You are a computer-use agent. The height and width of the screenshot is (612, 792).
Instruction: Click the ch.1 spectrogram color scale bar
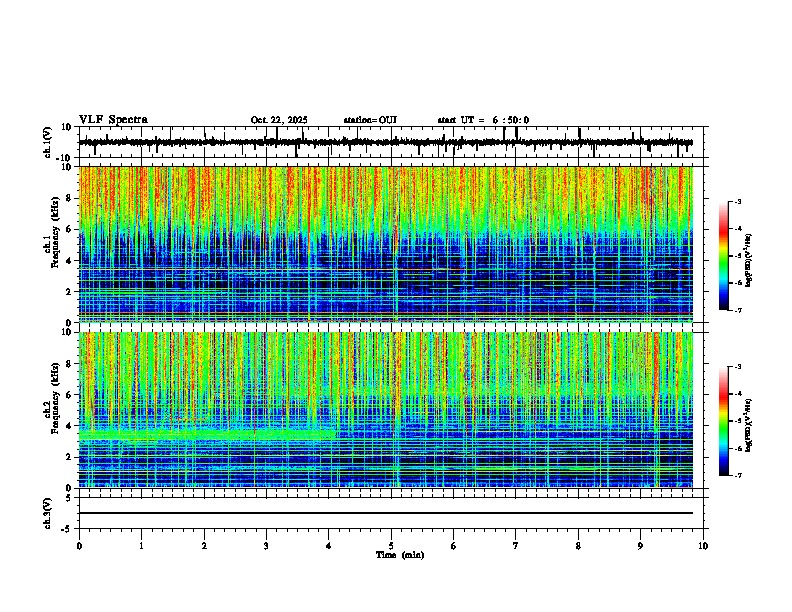(x=723, y=256)
